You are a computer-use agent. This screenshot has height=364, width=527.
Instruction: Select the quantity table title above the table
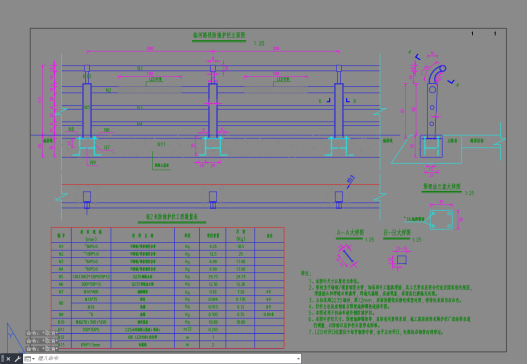pos(172,217)
